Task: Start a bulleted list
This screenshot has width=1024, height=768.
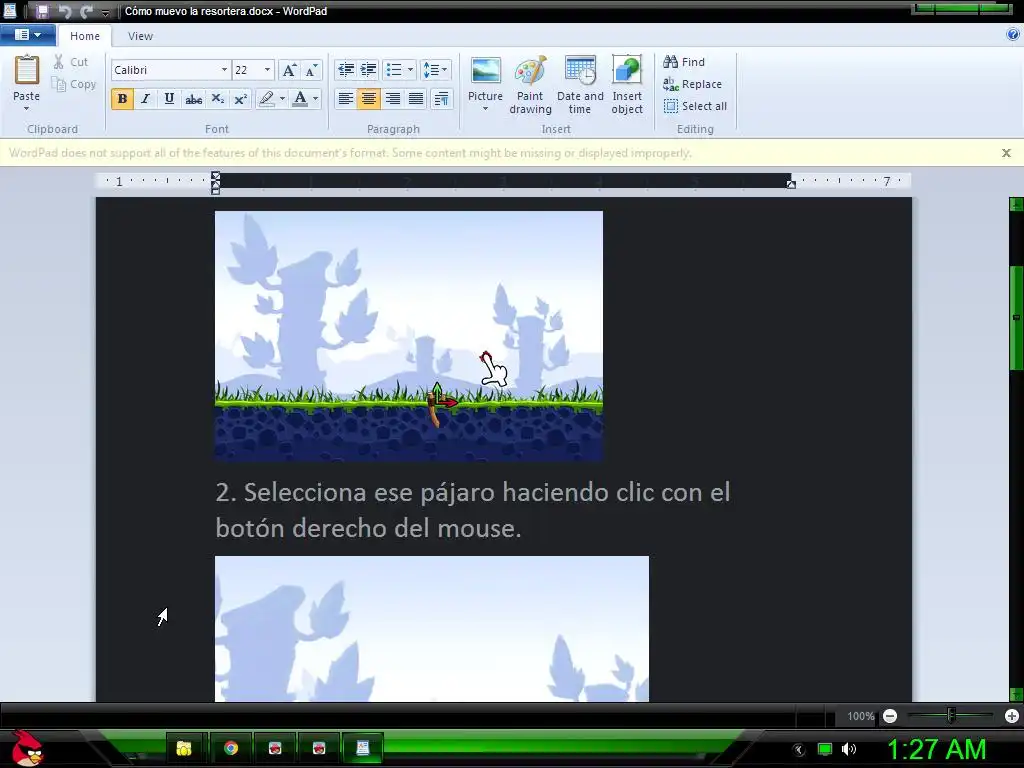Action: click(394, 70)
